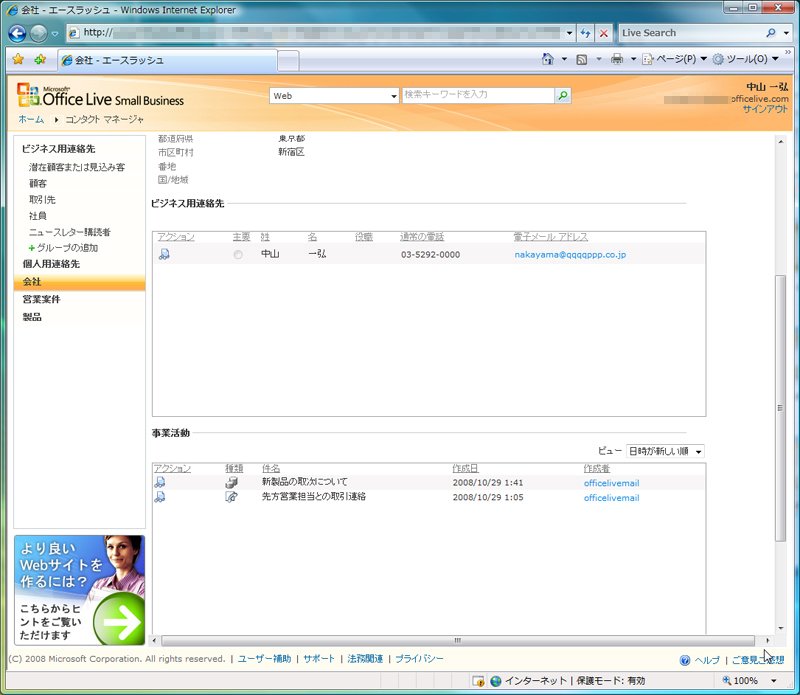Viewport: 800px width, 695px height.
Task: Click action icon for 新製品の取次について row
Action: pyautogui.click(x=160, y=482)
